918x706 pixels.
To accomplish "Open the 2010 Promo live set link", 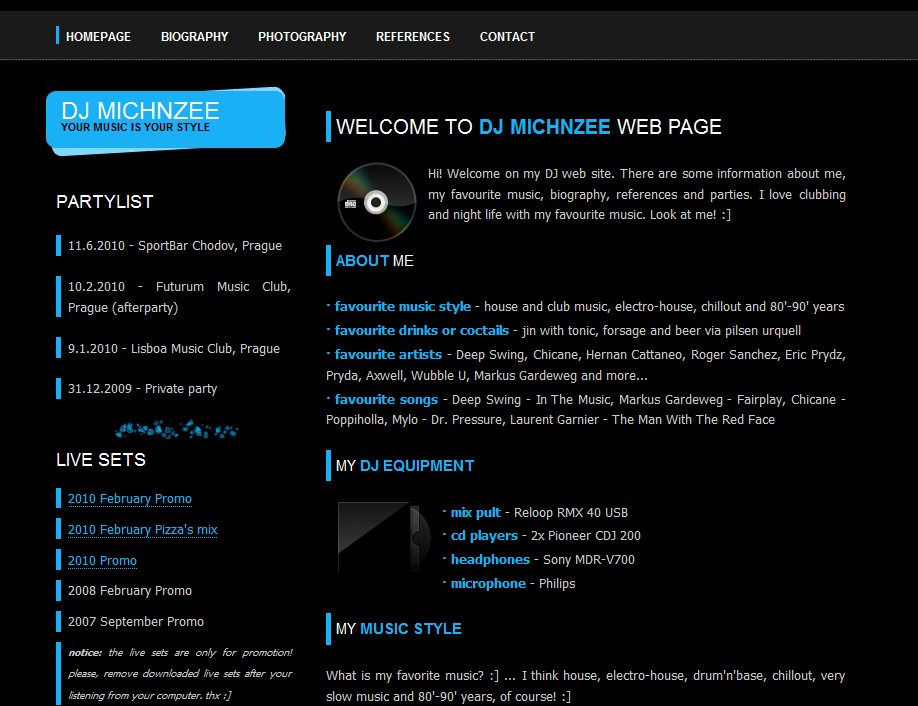I will pyautogui.click(x=102, y=560).
